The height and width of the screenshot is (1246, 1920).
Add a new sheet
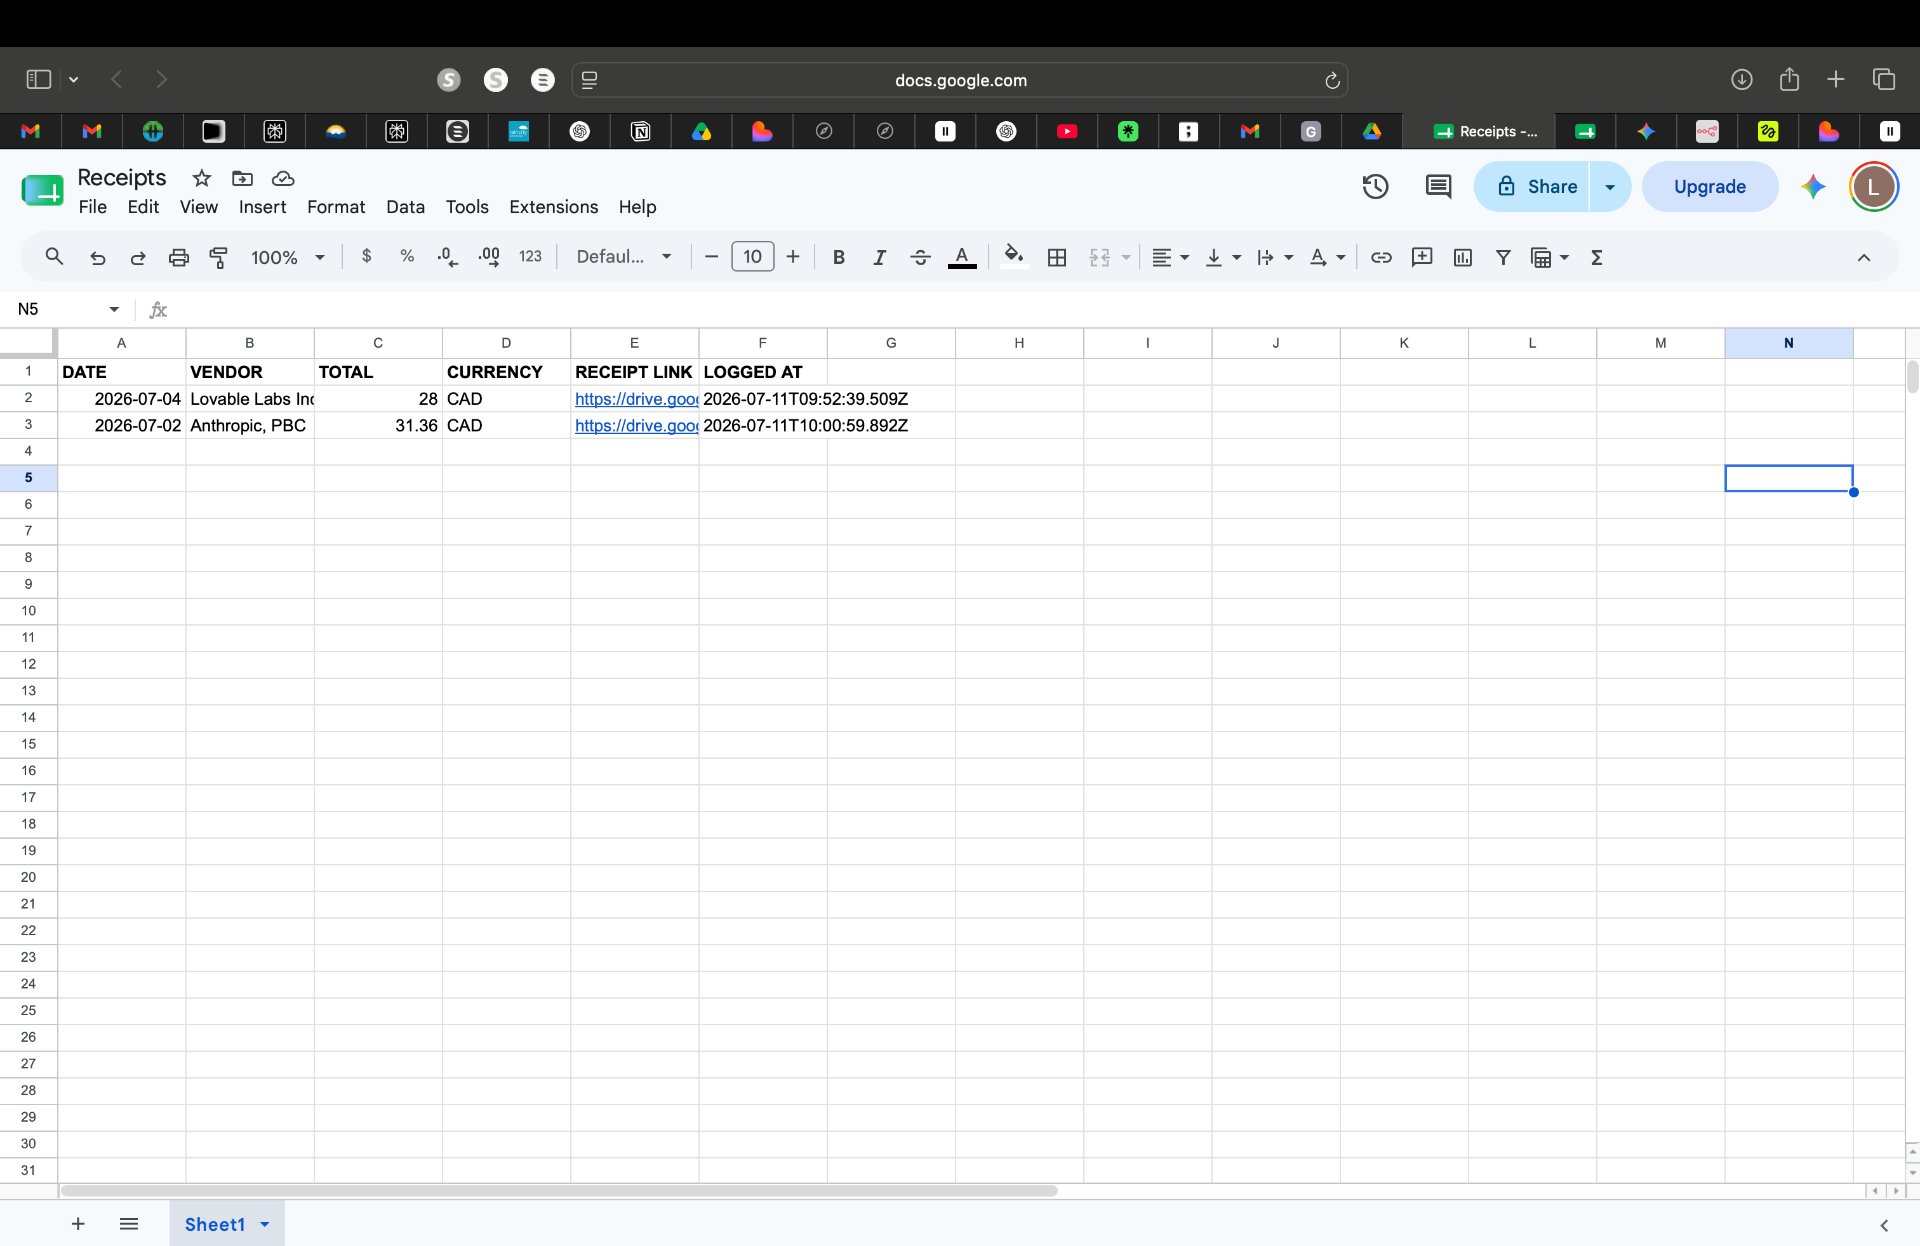pos(78,1224)
